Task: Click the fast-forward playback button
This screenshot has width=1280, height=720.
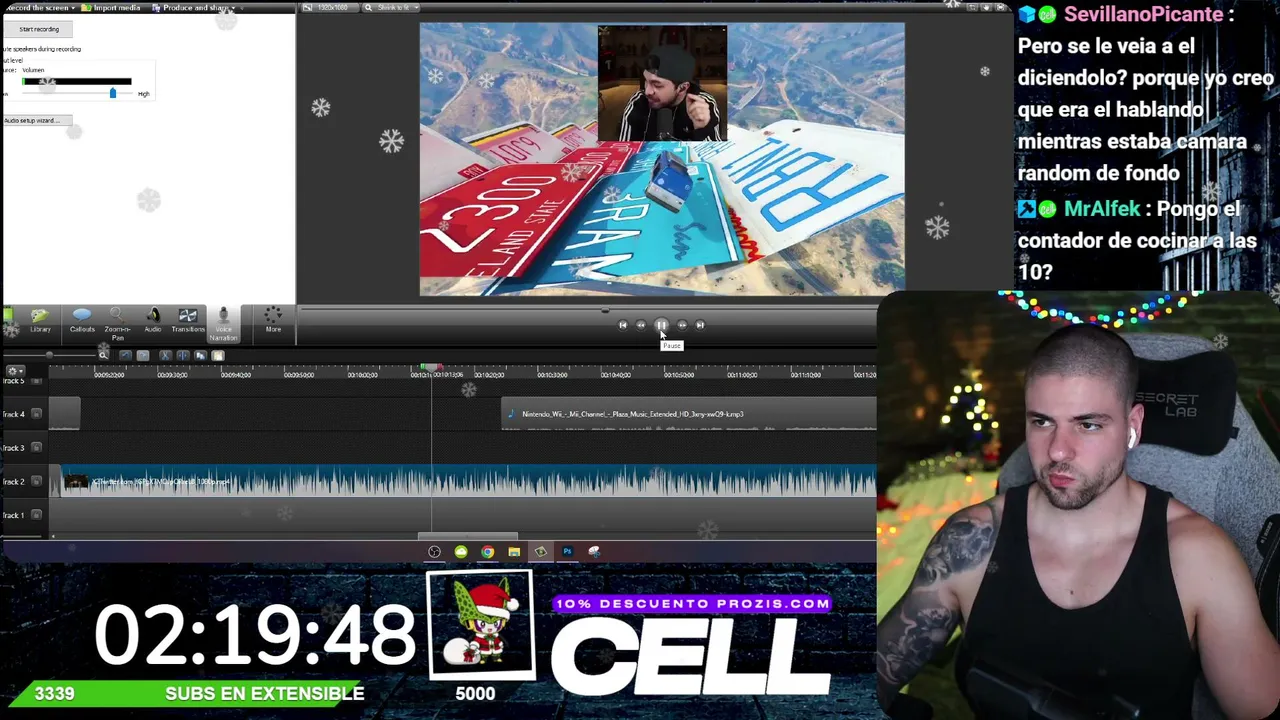Action: click(x=682, y=325)
